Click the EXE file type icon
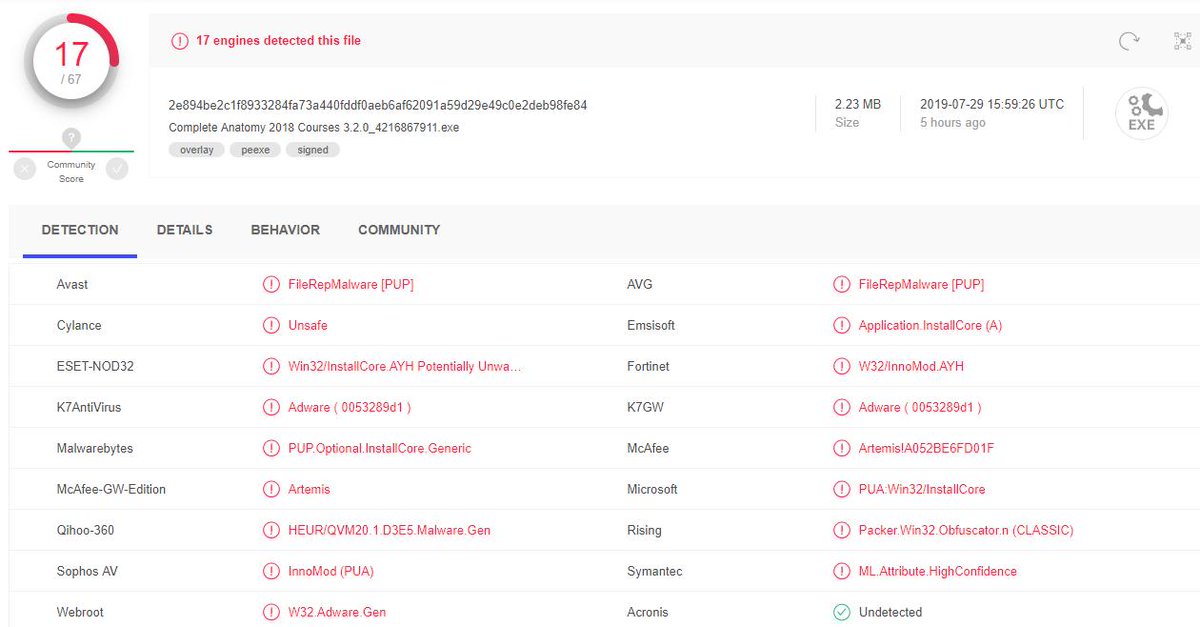The image size is (1200, 627). coord(1142,114)
